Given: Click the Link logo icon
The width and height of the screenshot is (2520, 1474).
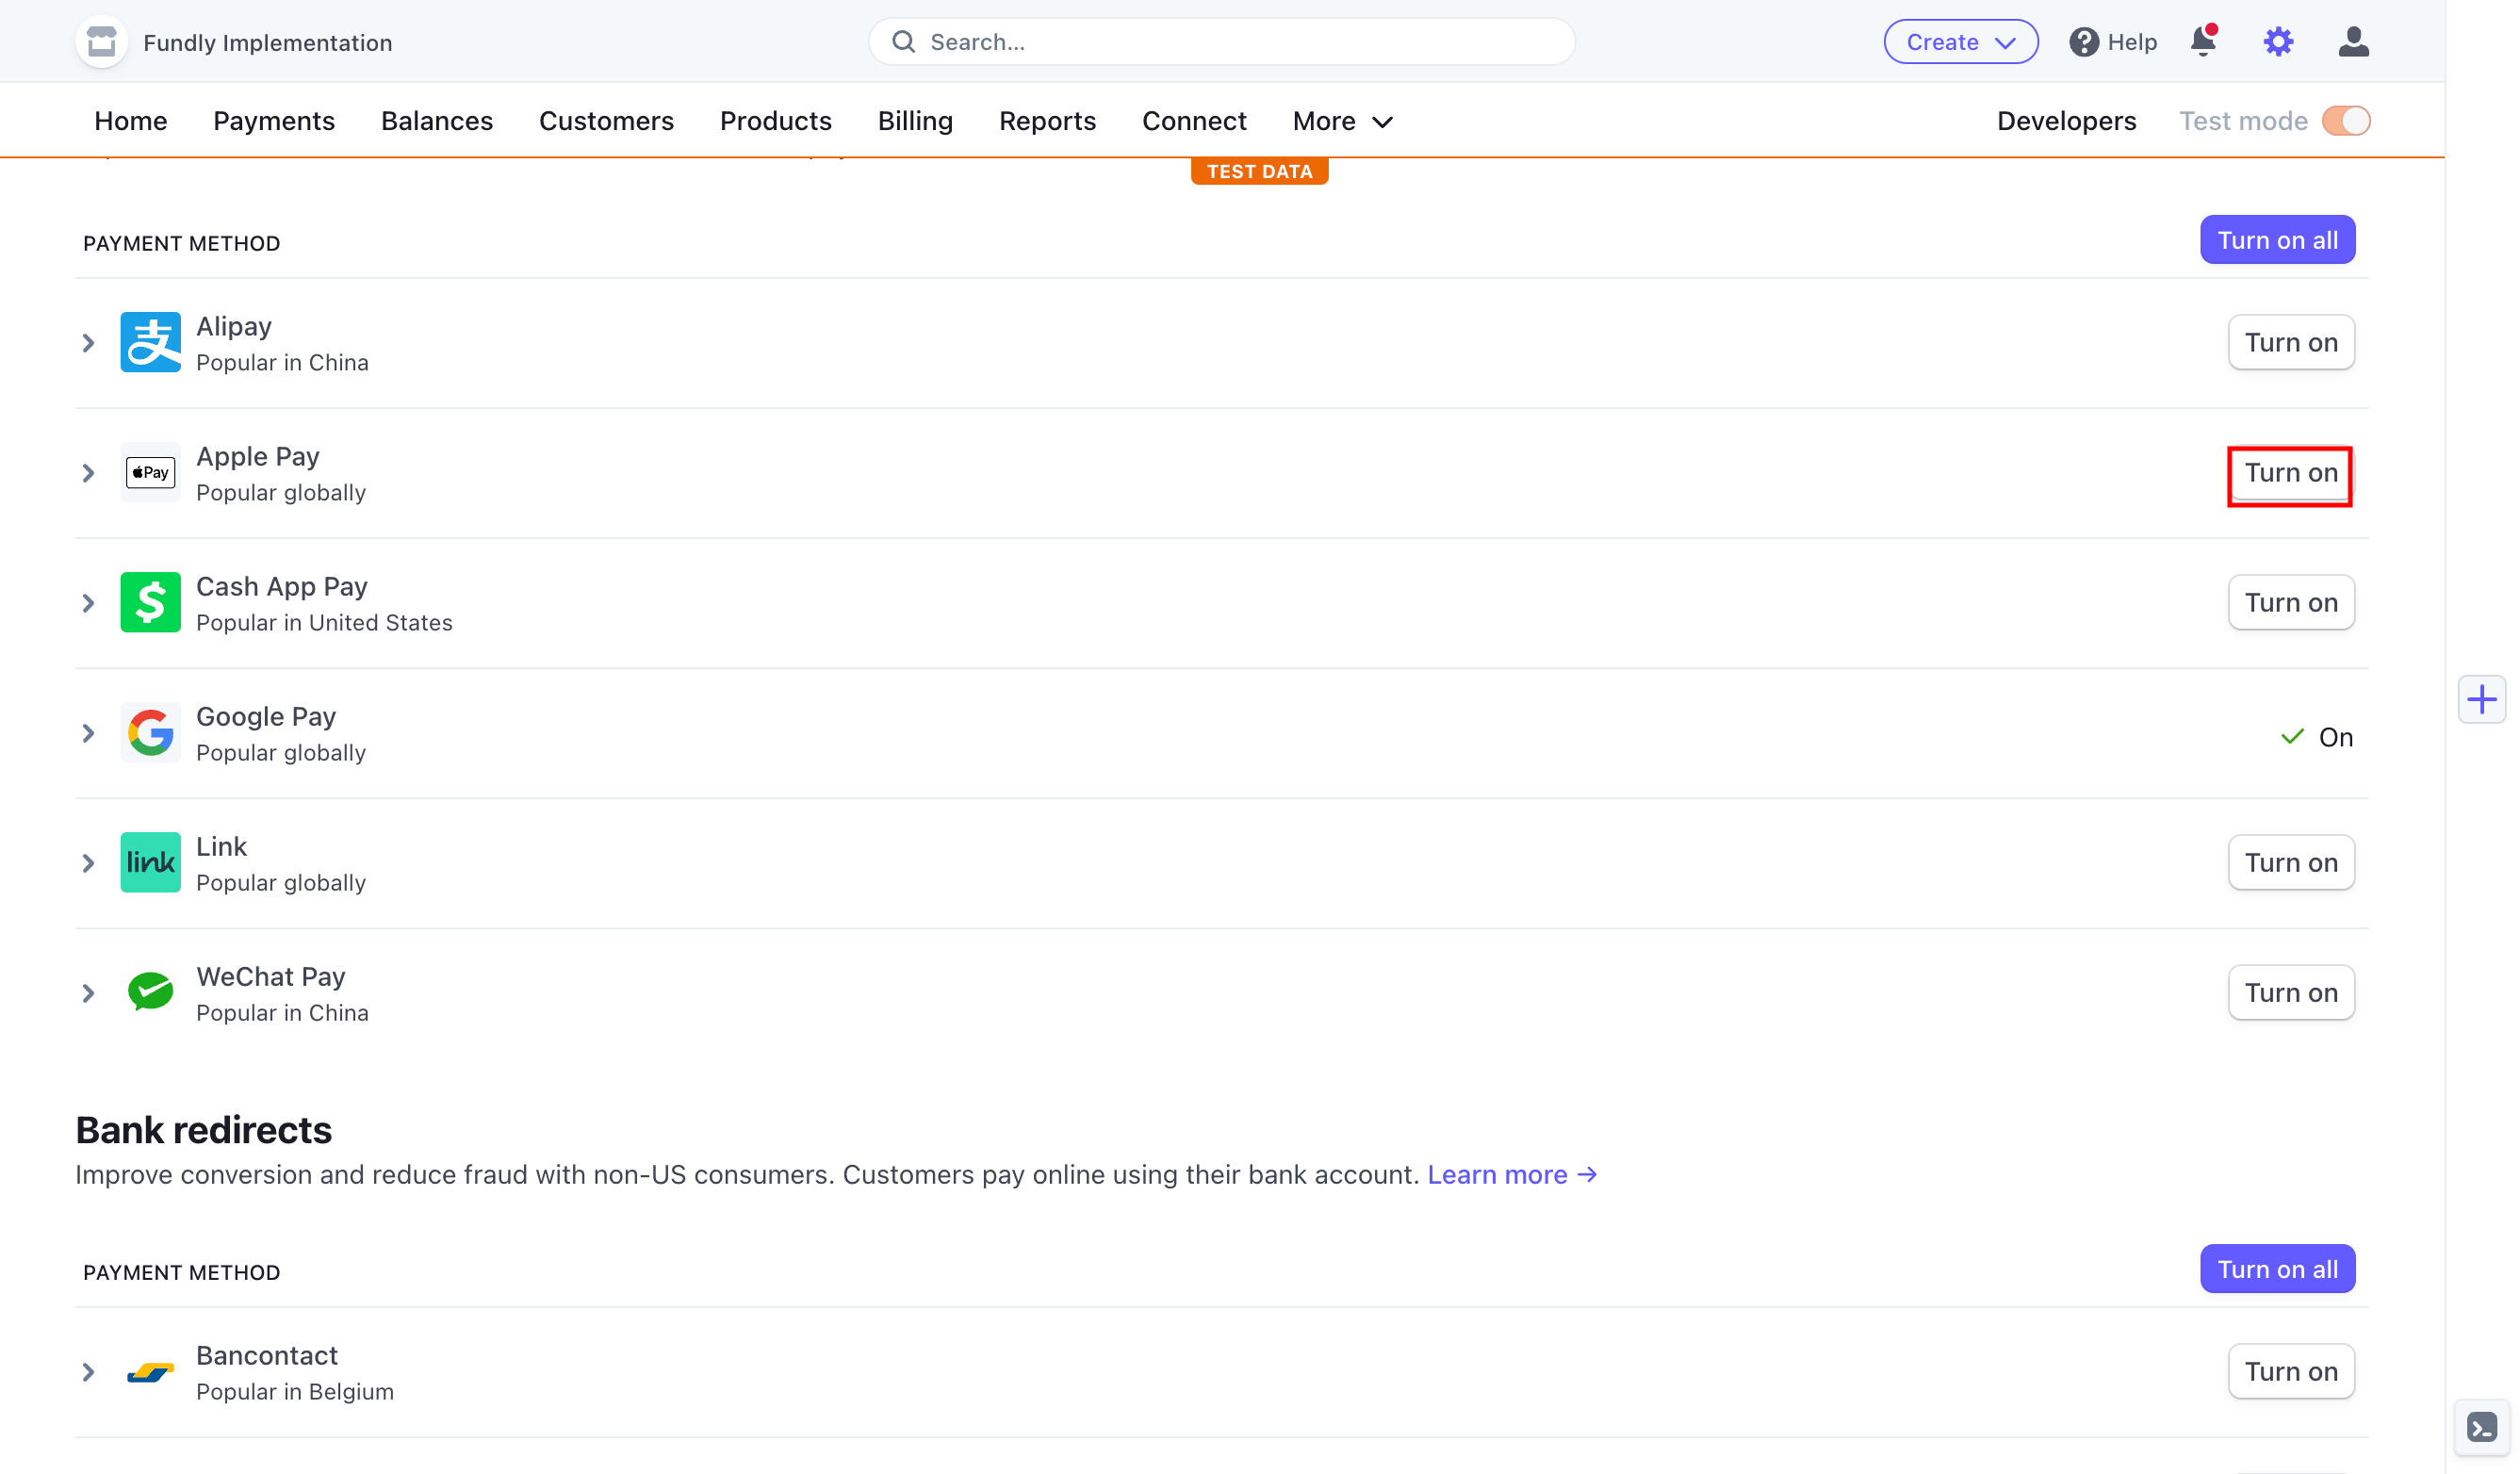Looking at the screenshot, I should (150, 862).
